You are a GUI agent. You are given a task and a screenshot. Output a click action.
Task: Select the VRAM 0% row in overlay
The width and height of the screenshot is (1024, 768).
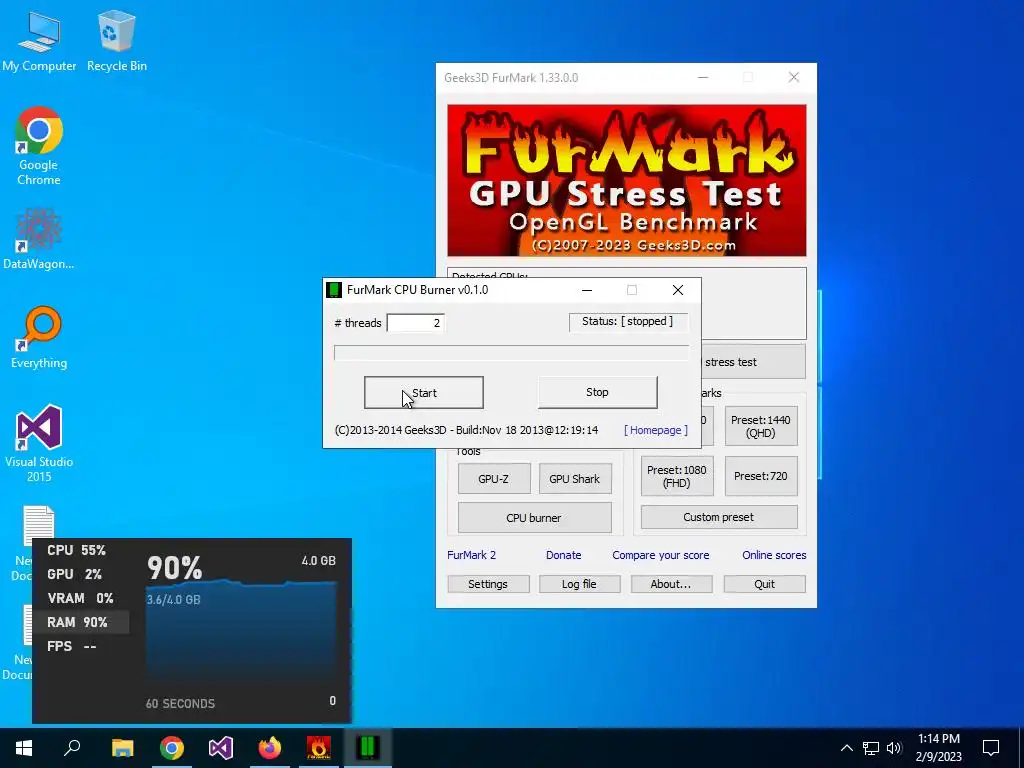[80, 598]
